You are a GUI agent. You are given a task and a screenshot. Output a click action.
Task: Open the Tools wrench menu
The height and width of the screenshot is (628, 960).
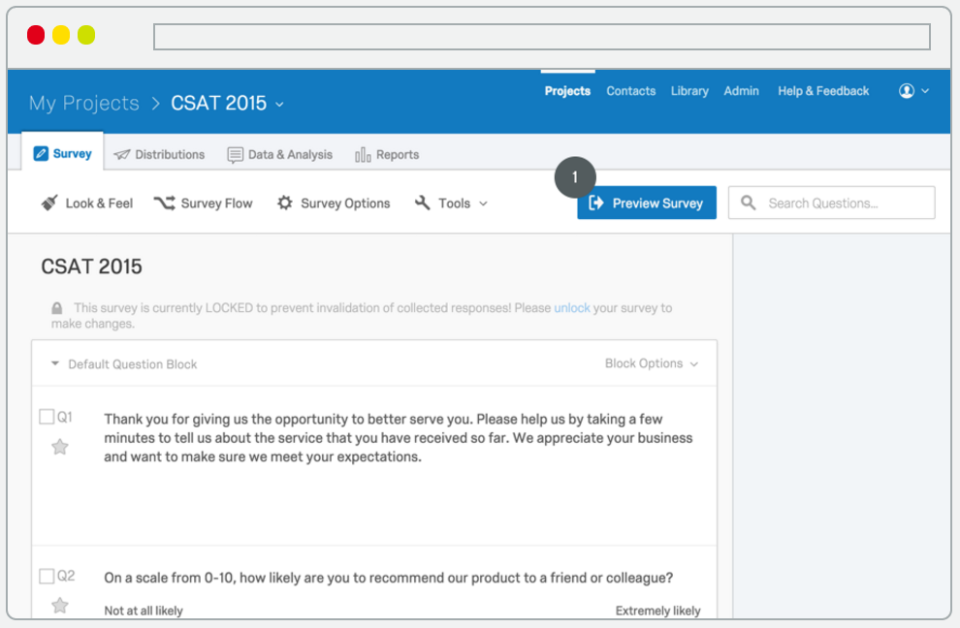click(x=421, y=203)
